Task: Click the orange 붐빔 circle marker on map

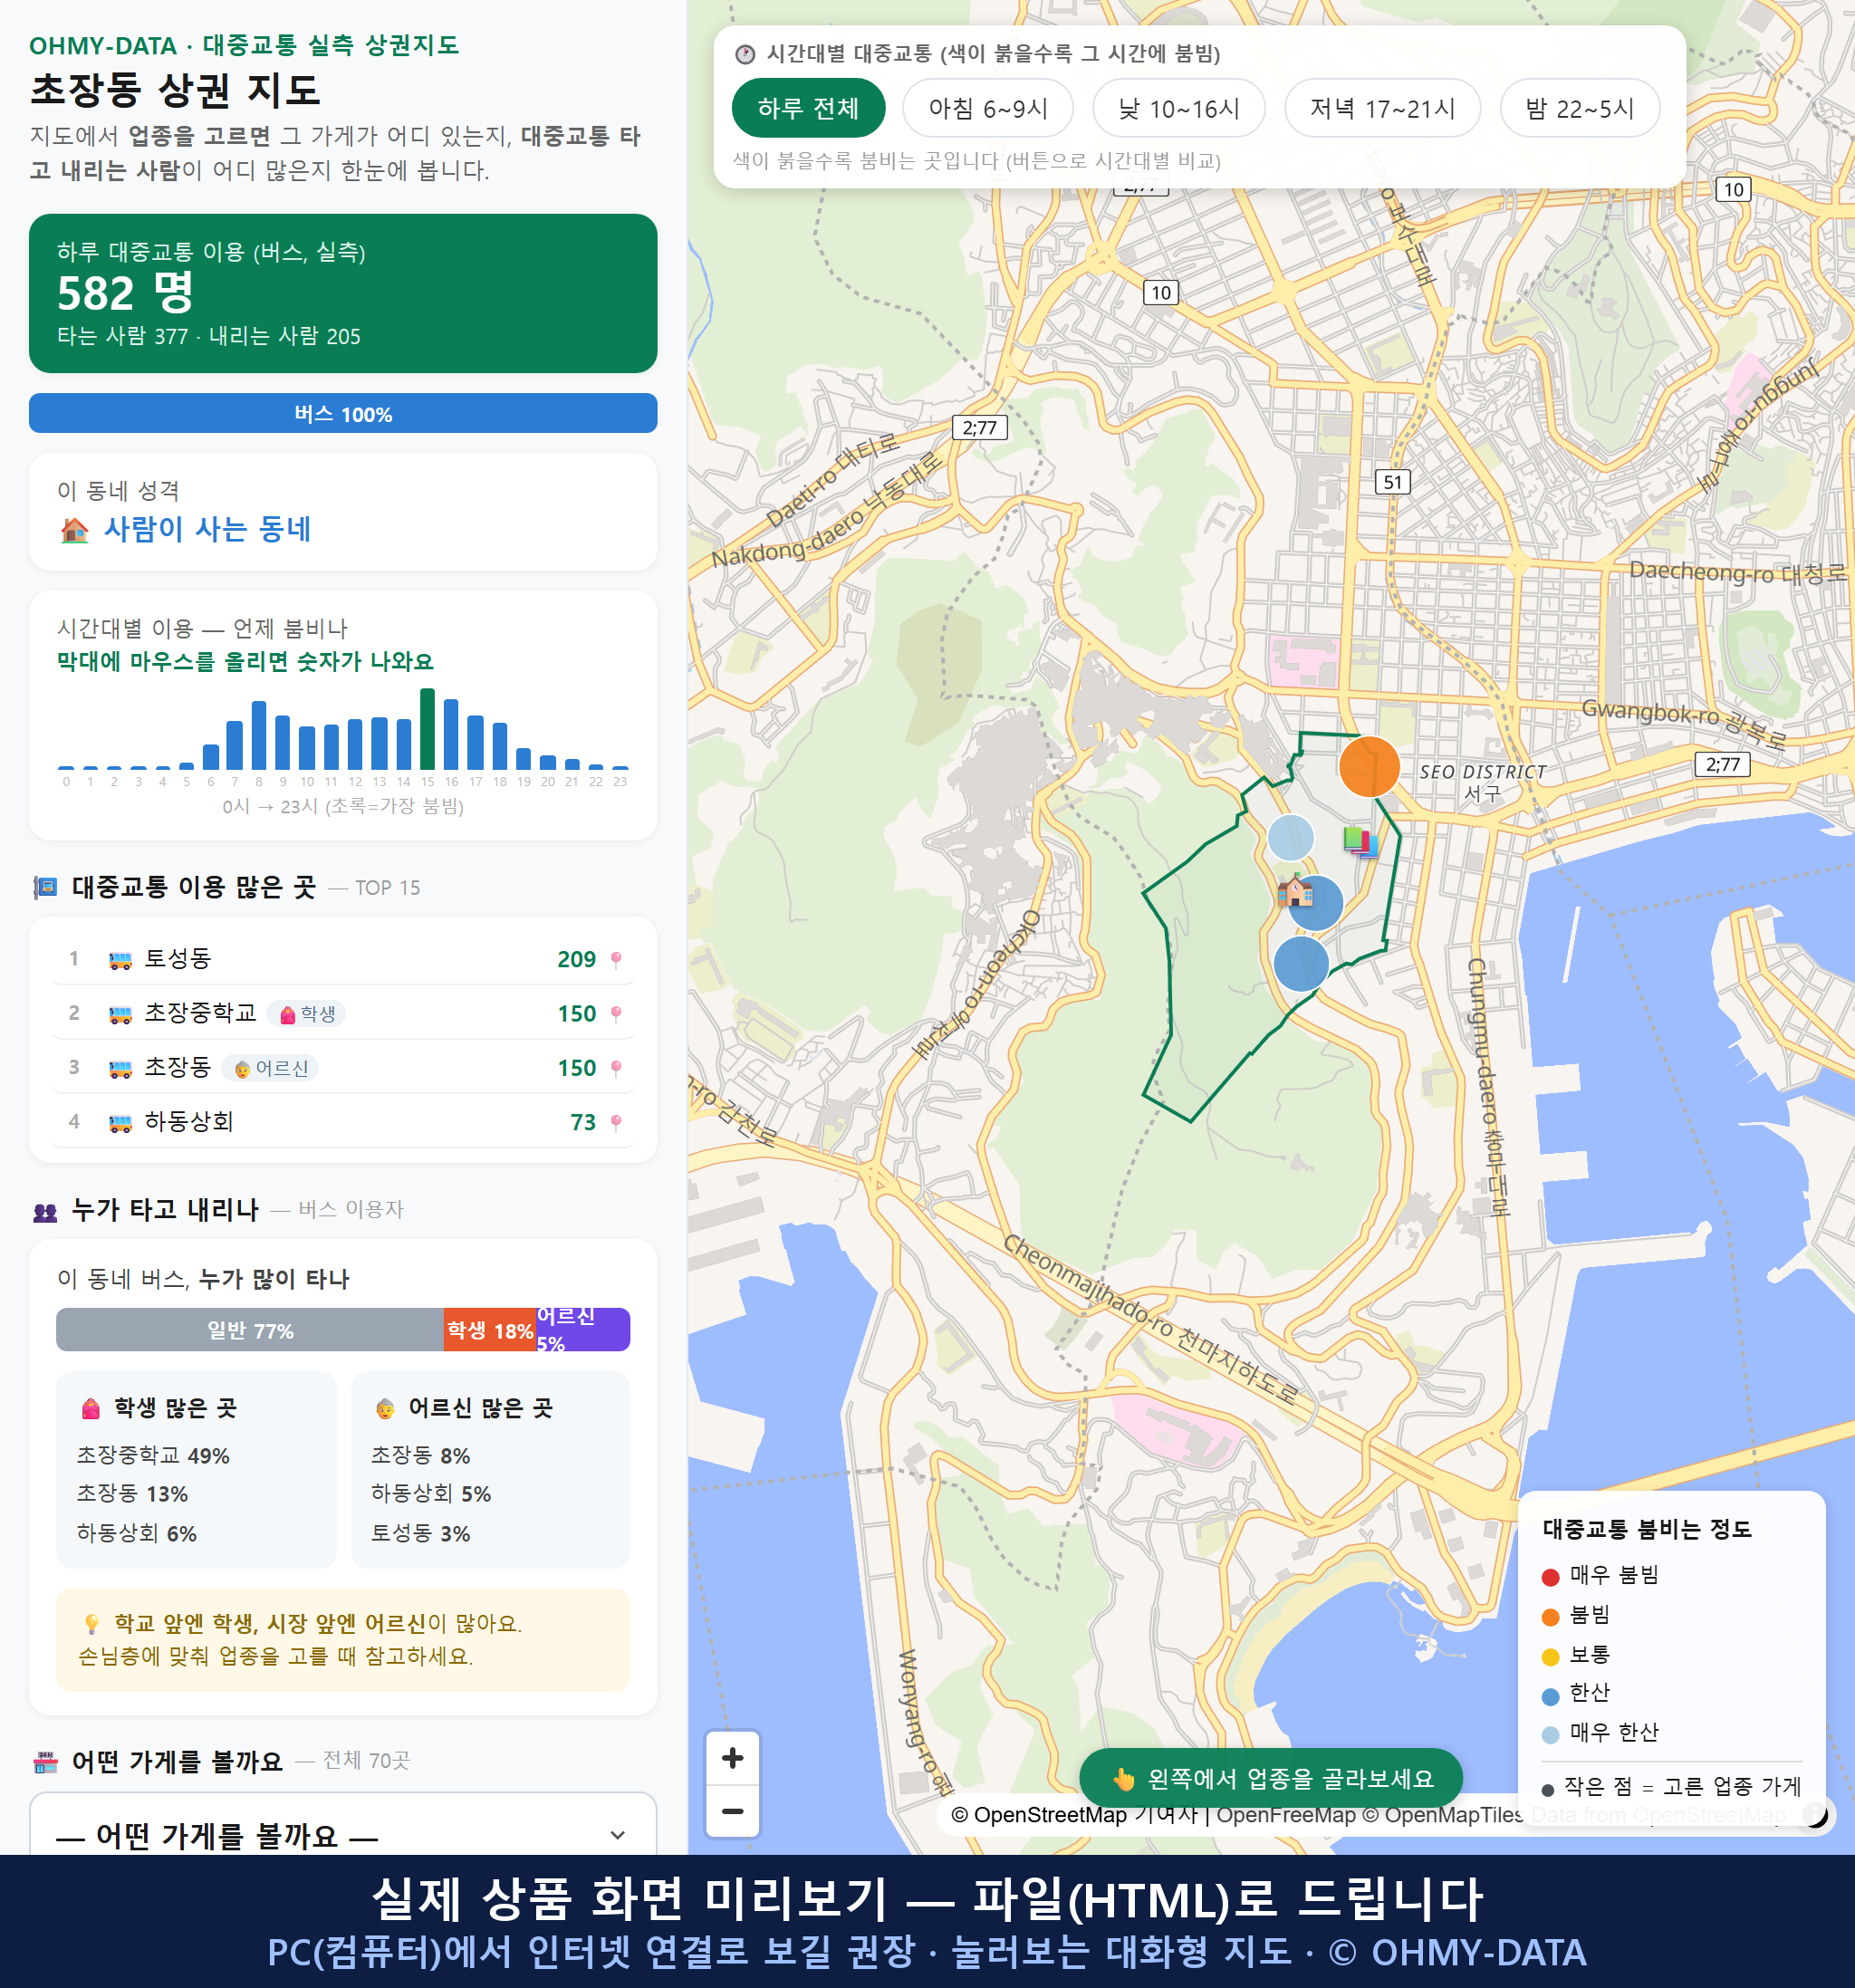Action: [1369, 767]
